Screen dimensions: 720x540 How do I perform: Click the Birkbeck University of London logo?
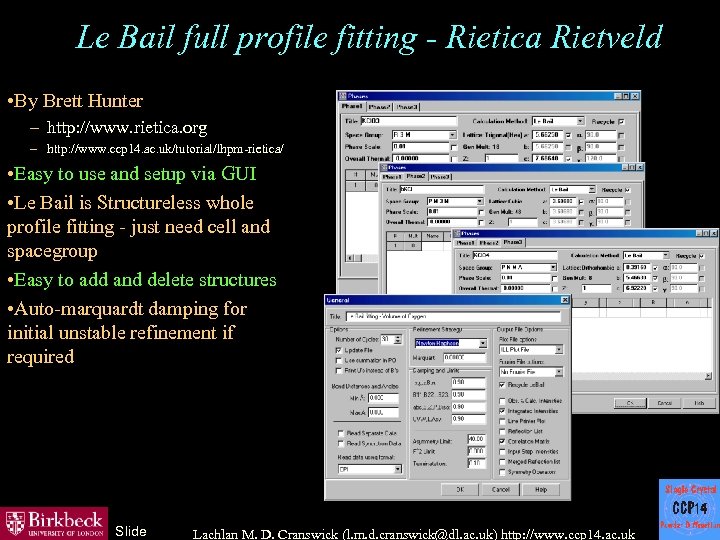coord(54,523)
